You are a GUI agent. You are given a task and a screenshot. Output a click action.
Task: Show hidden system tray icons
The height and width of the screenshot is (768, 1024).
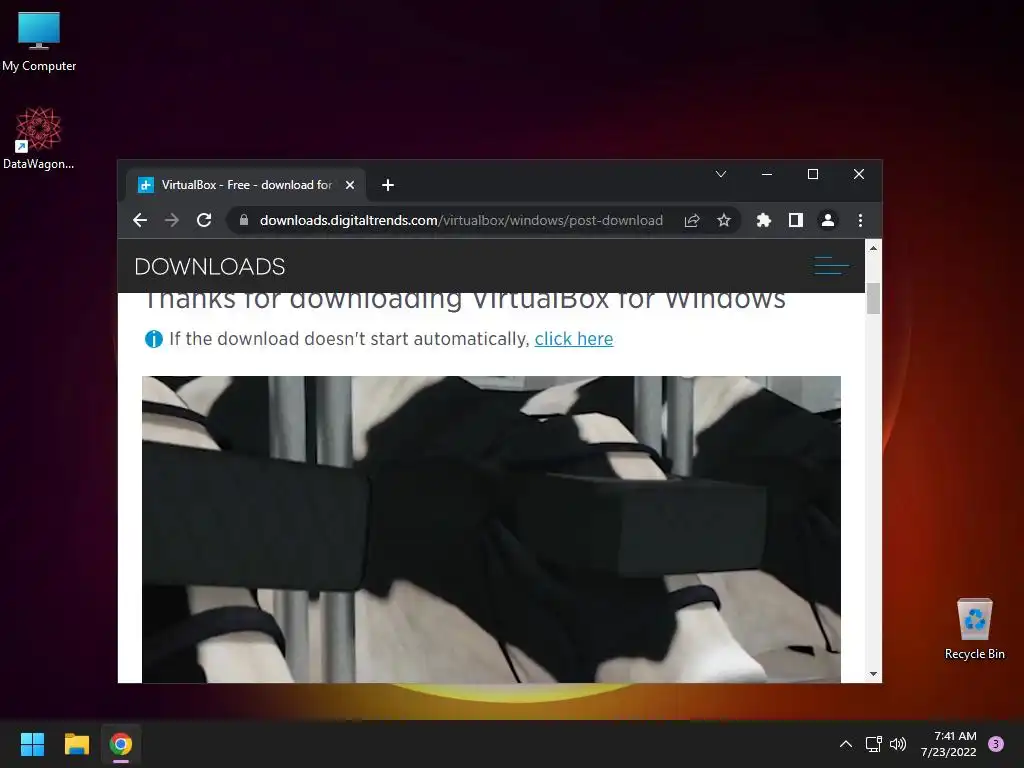pyautogui.click(x=846, y=744)
